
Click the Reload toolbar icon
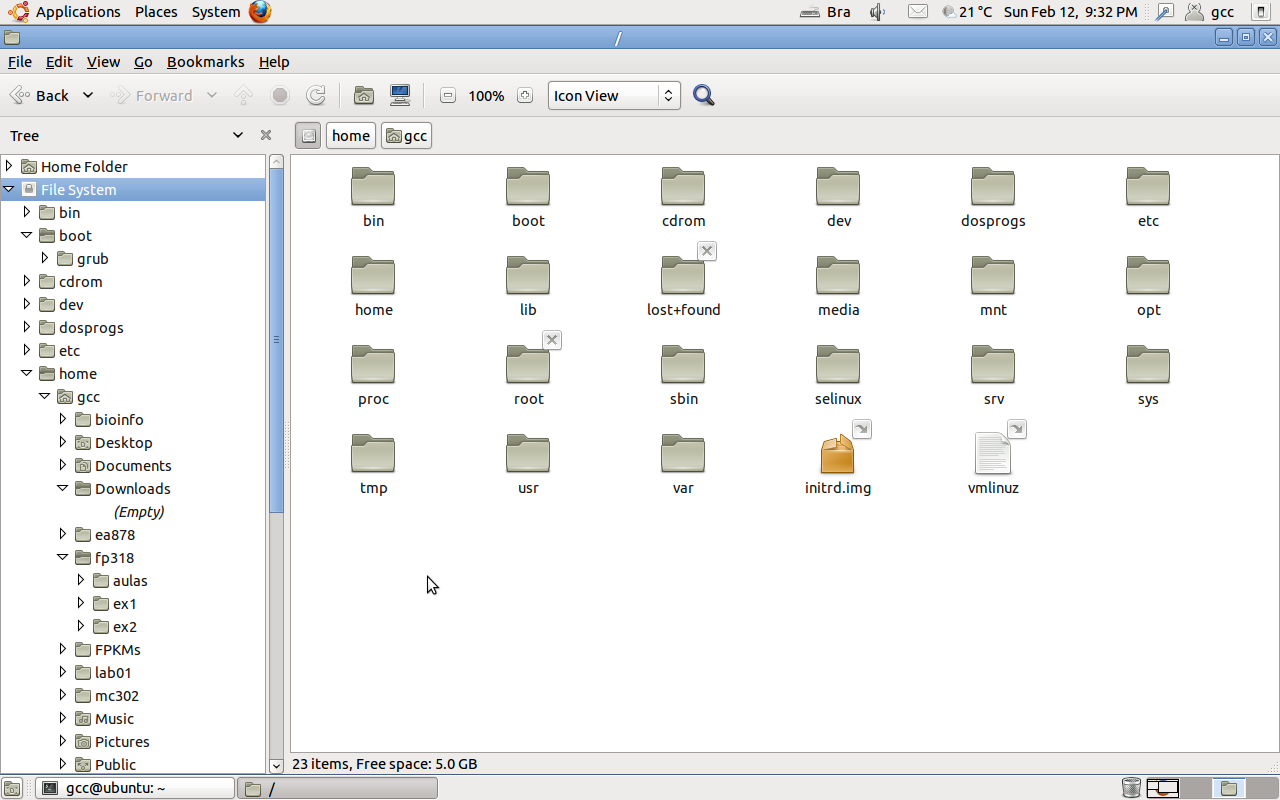pyautogui.click(x=316, y=96)
